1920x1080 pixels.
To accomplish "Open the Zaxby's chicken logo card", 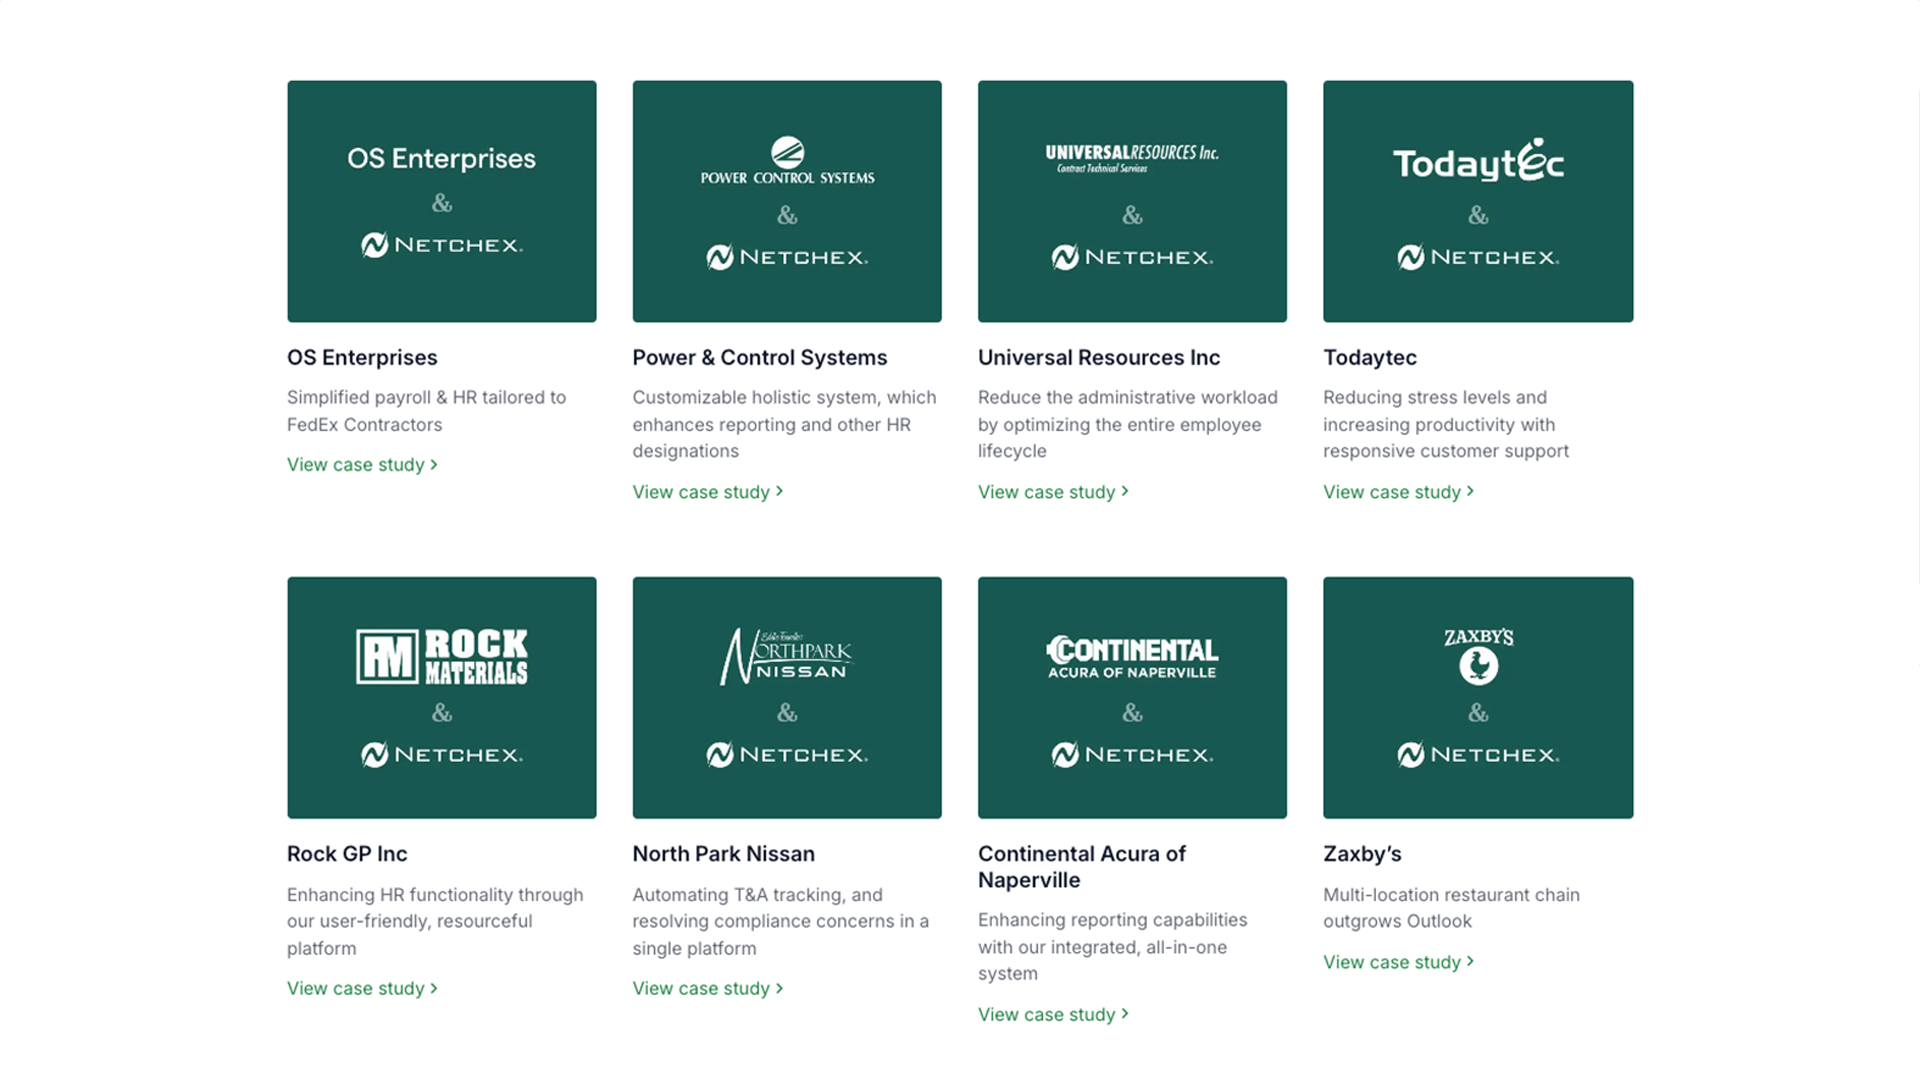I will 1477,697.
